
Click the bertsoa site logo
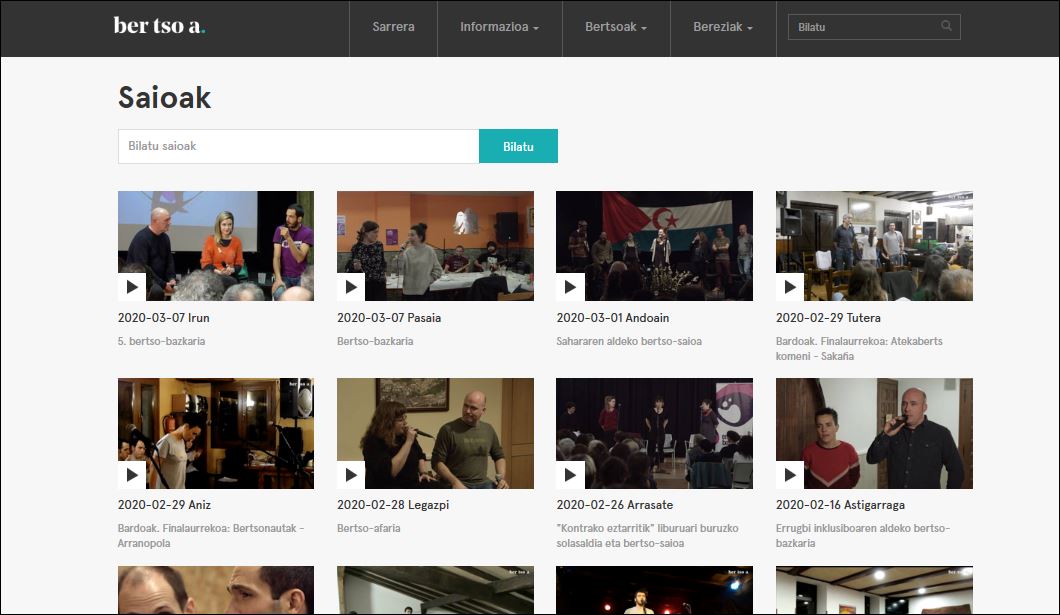coord(159,26)
